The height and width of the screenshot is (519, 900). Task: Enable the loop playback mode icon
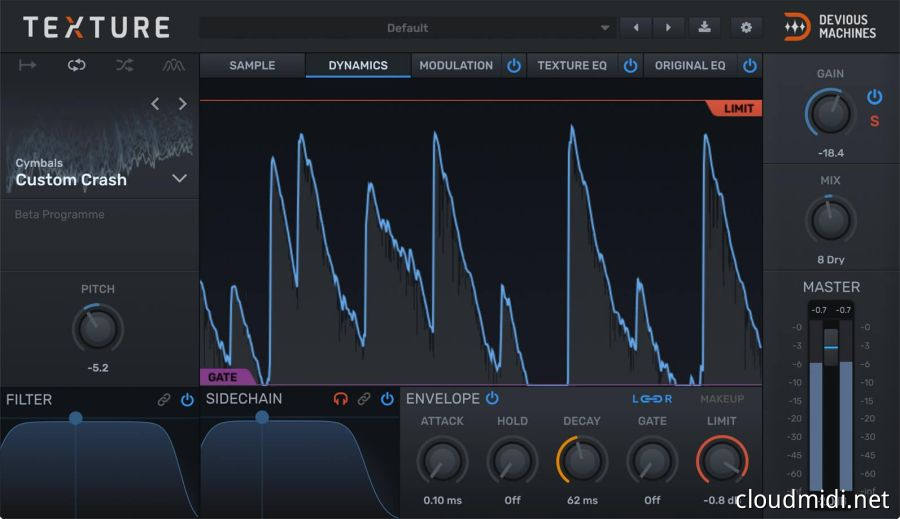76,65
